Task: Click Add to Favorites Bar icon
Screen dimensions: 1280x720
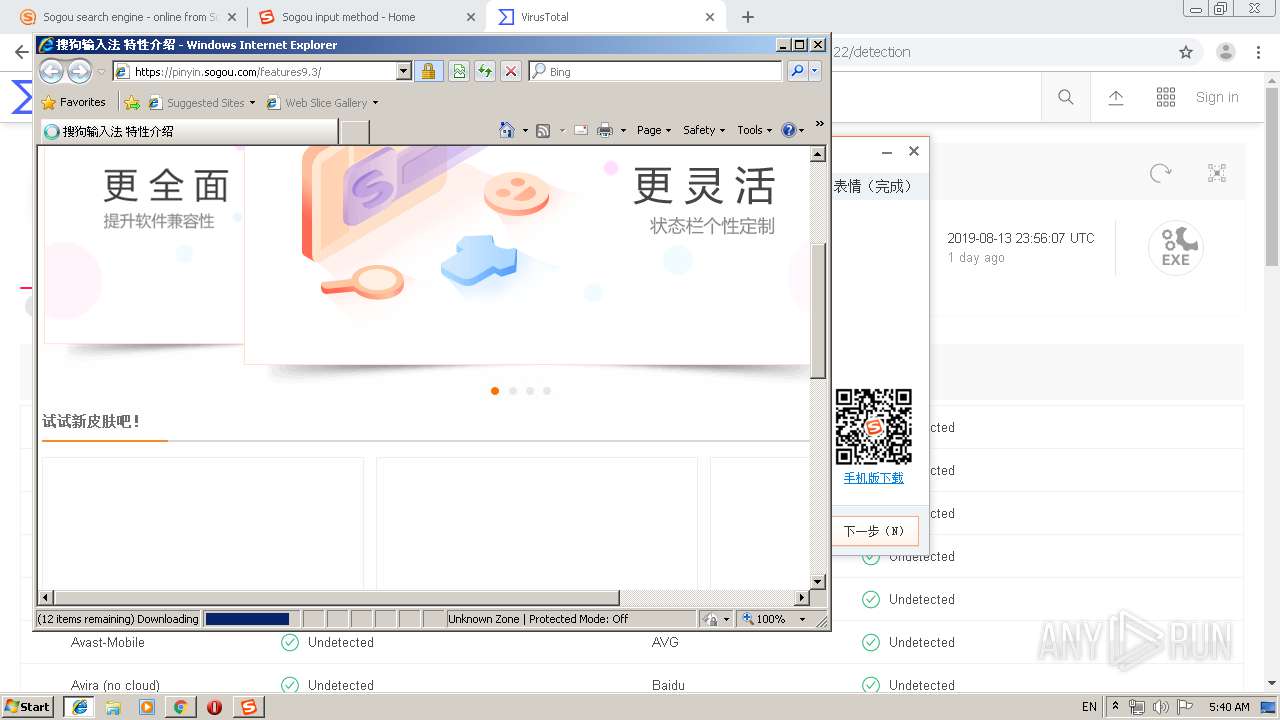Action: click(x=131, y=102)
